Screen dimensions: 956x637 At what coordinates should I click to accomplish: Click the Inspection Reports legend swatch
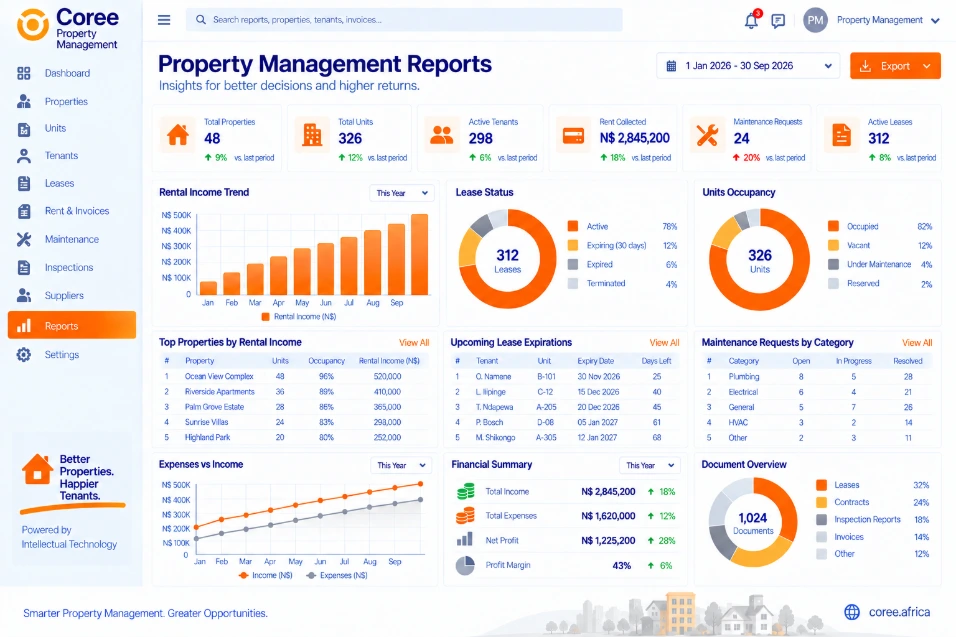[821, 519]
